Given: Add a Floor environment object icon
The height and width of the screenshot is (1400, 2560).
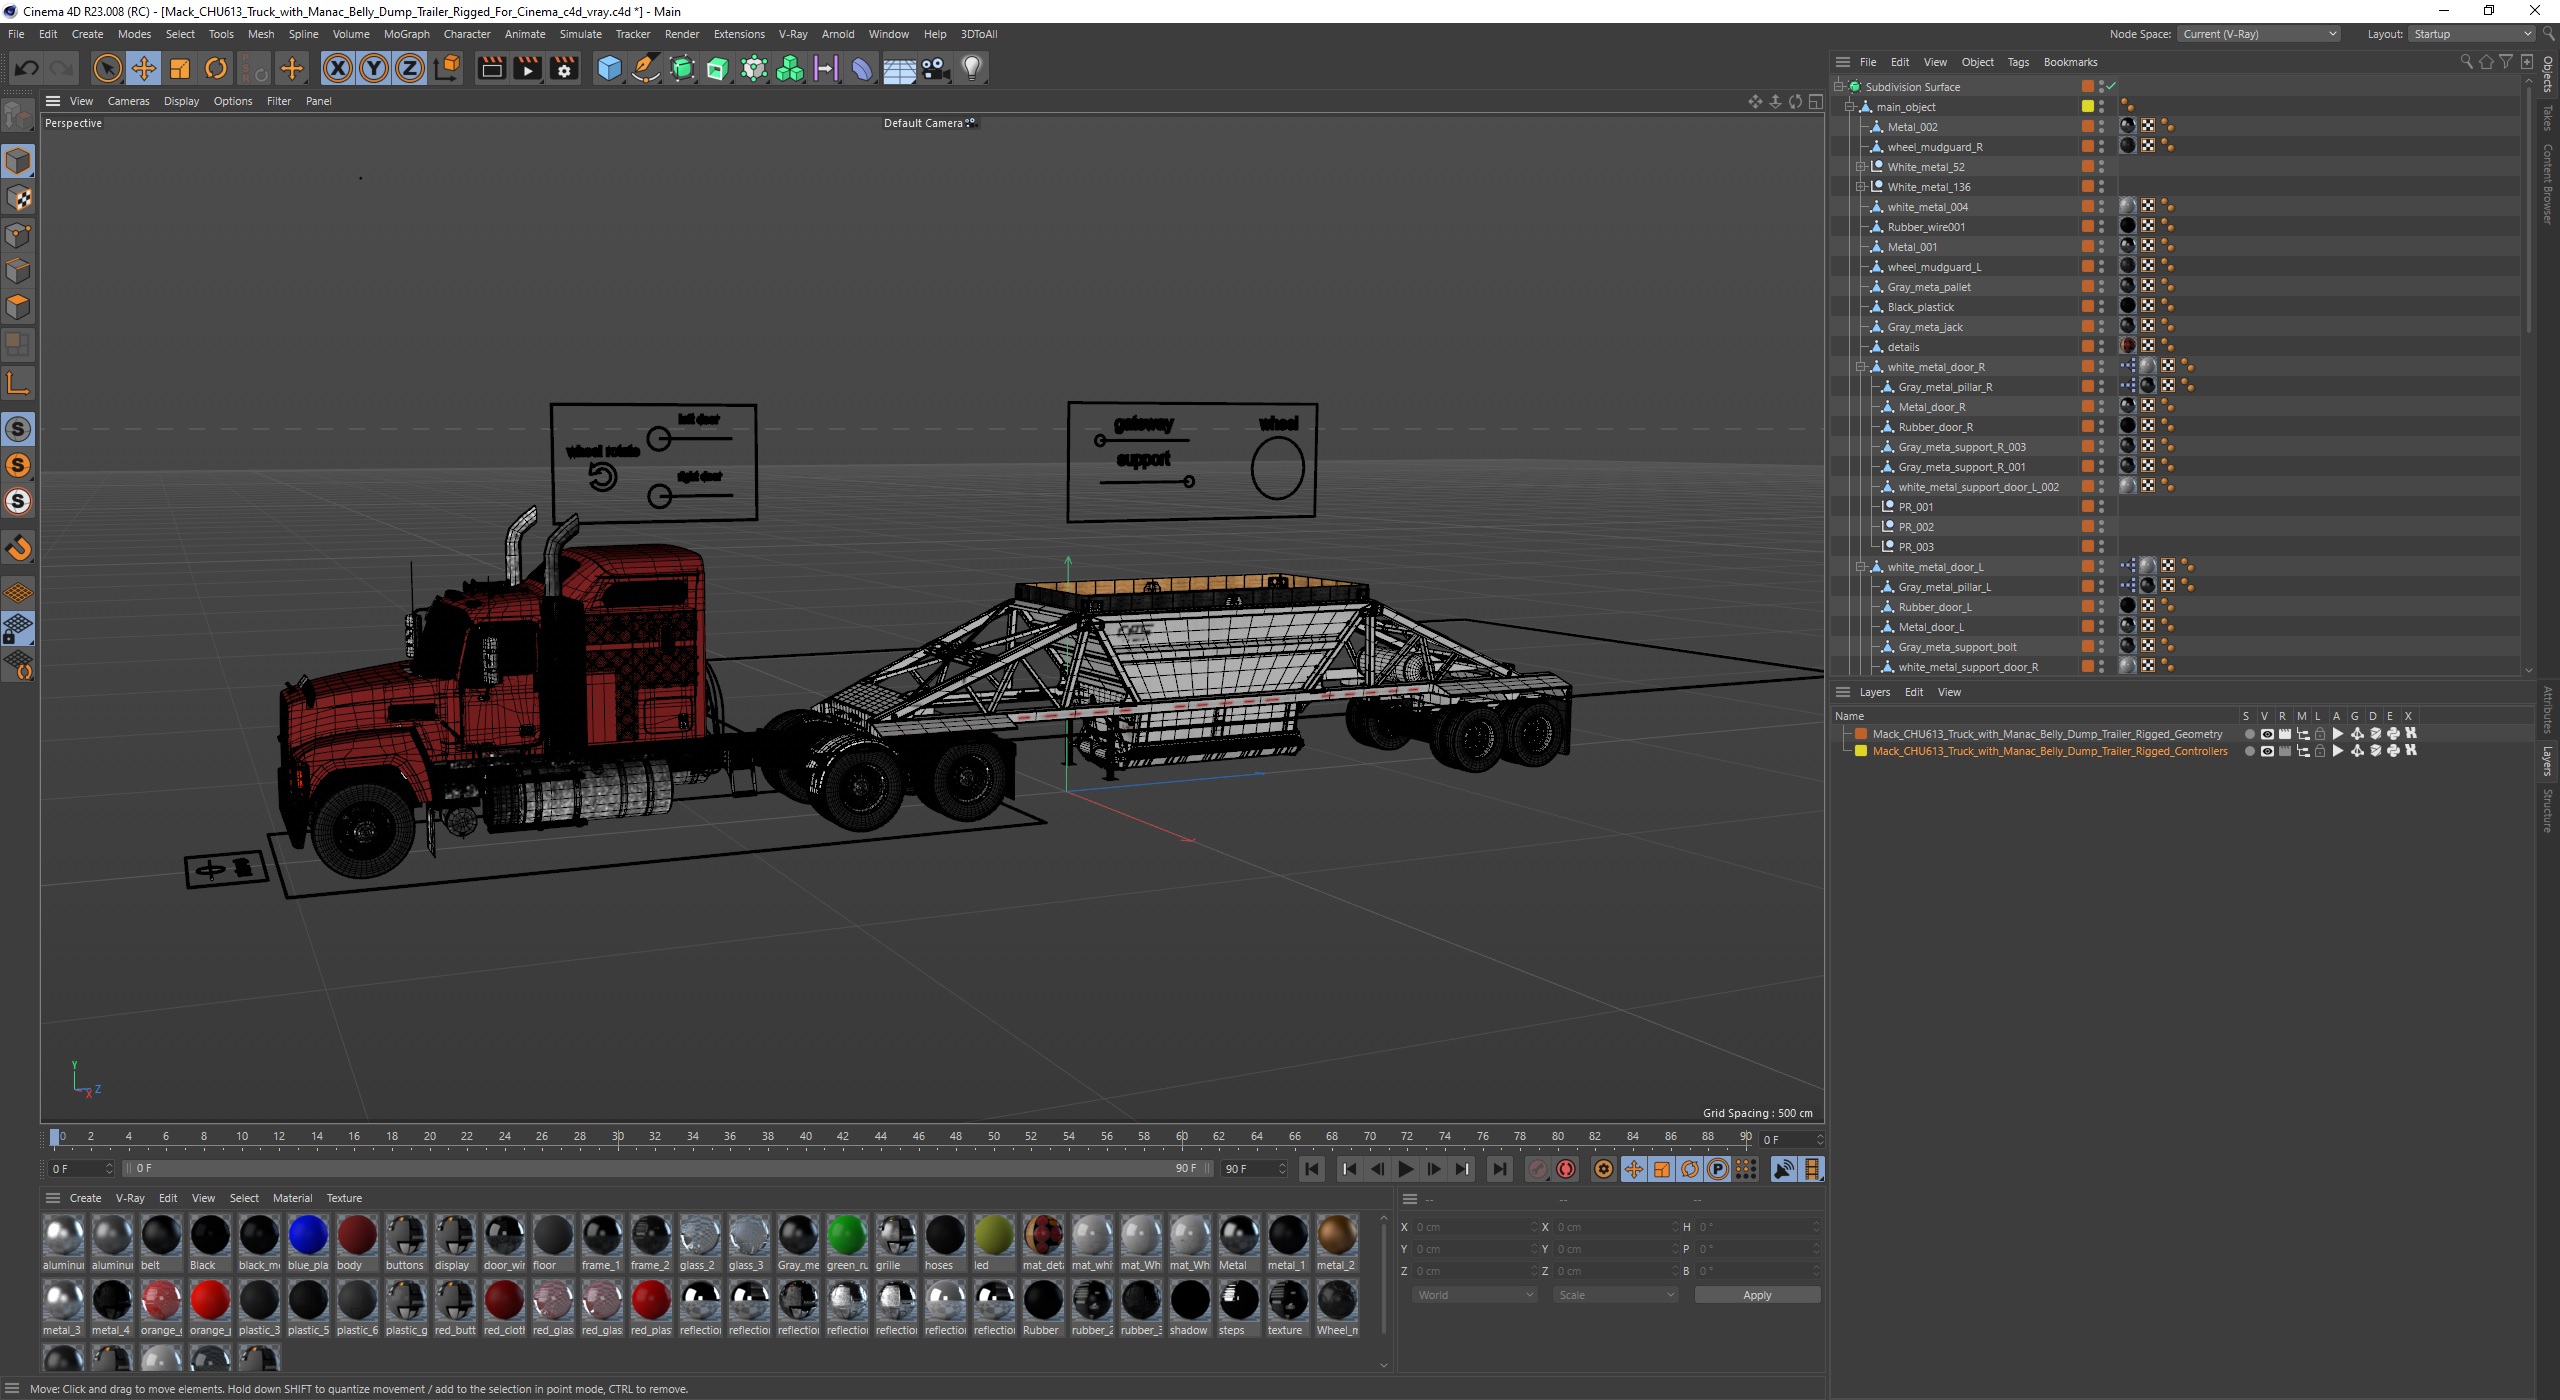Looking at the screenshot, I should pyautogui.click(x=899, y=68).
